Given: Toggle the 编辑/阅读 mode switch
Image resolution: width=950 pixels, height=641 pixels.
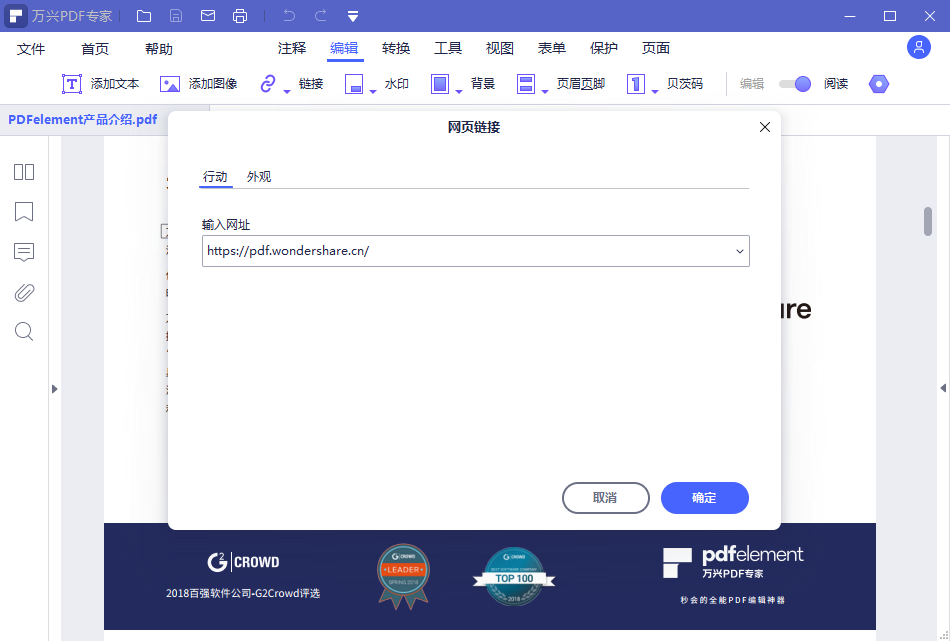Looking at the screenshot, I should [x=795, y=84].
